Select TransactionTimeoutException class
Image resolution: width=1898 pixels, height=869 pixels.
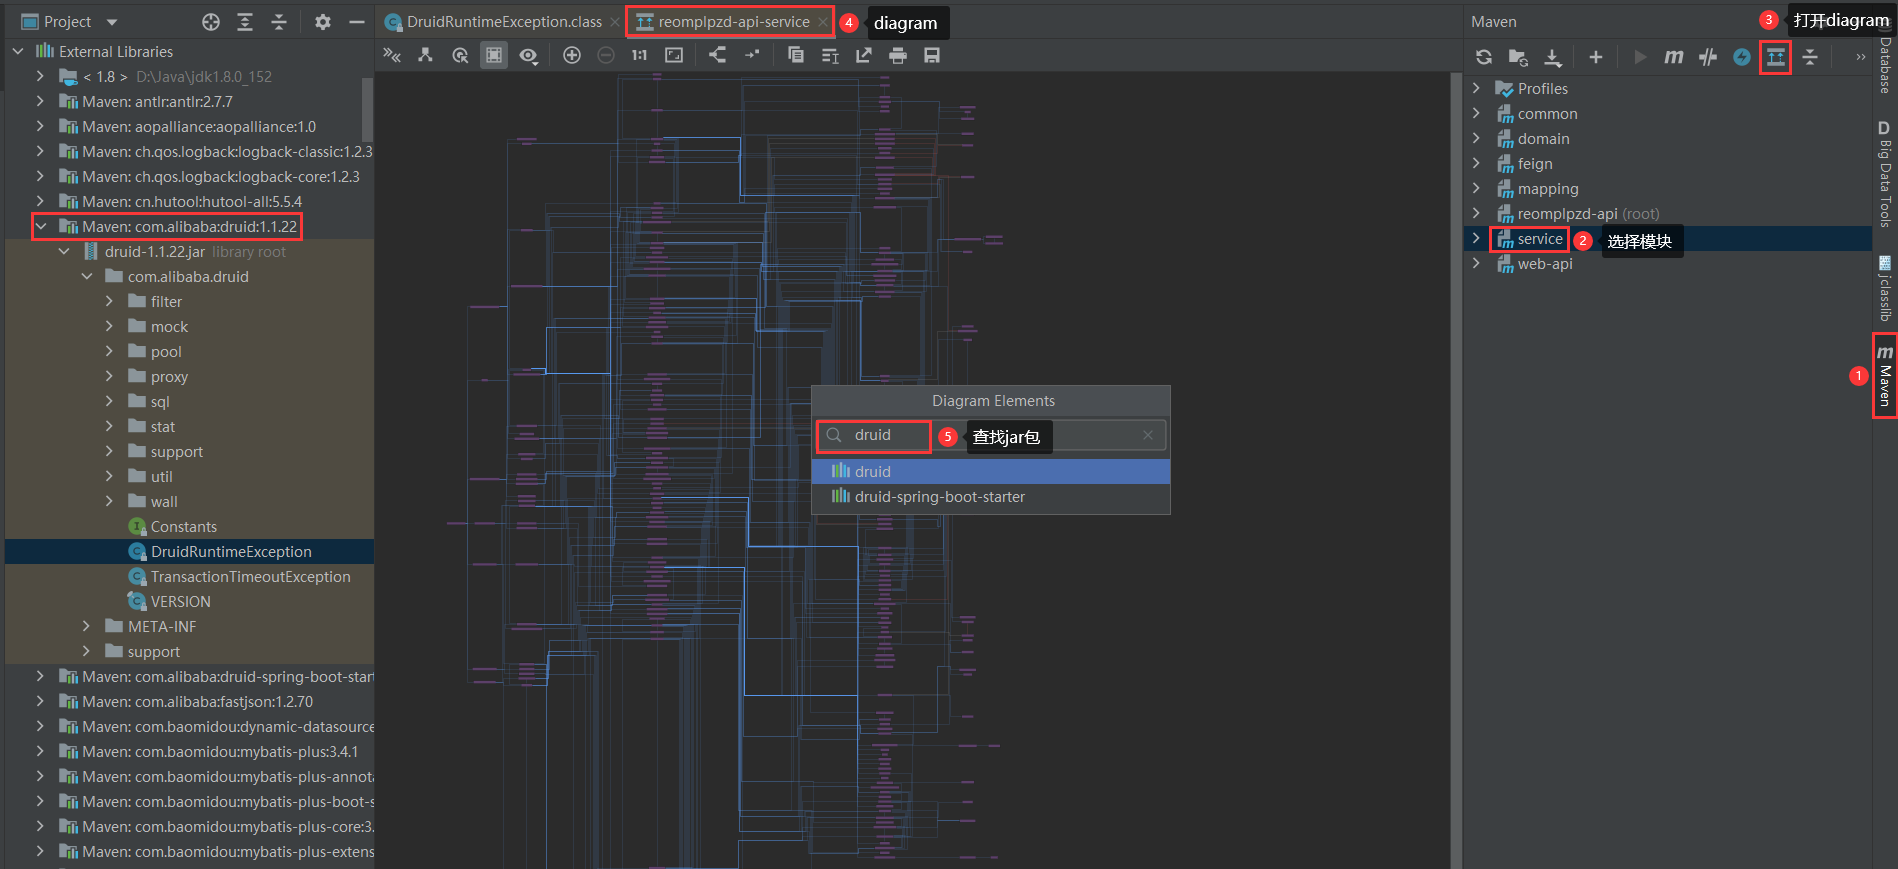[x=250, y=577]
